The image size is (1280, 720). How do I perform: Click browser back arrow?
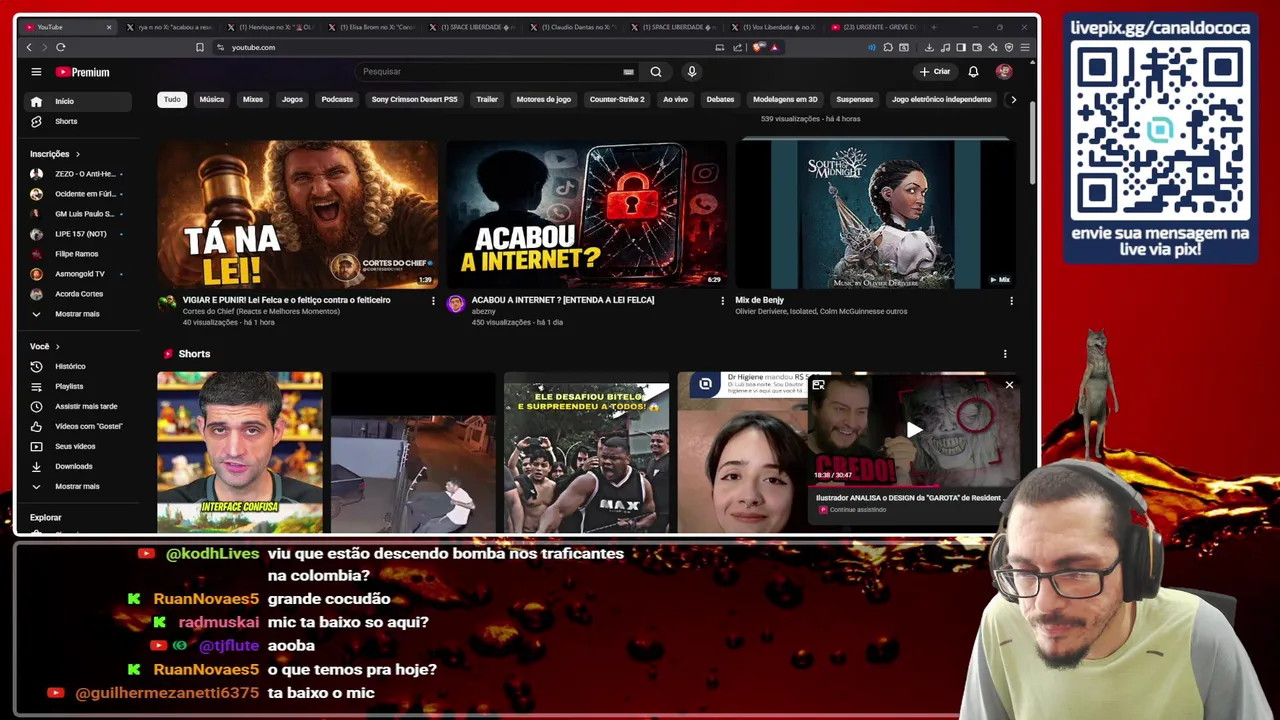click(29, 47)
